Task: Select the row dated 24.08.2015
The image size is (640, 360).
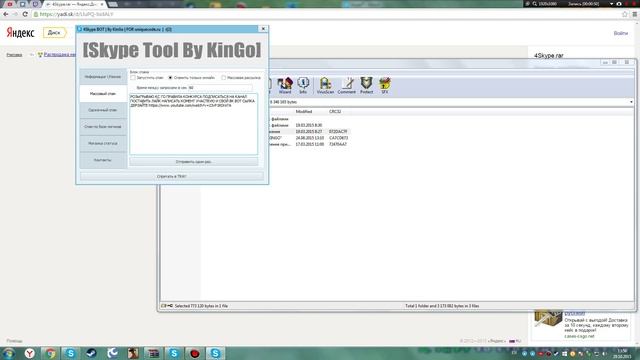Action: pyautogui.click(x=309, y=138)
